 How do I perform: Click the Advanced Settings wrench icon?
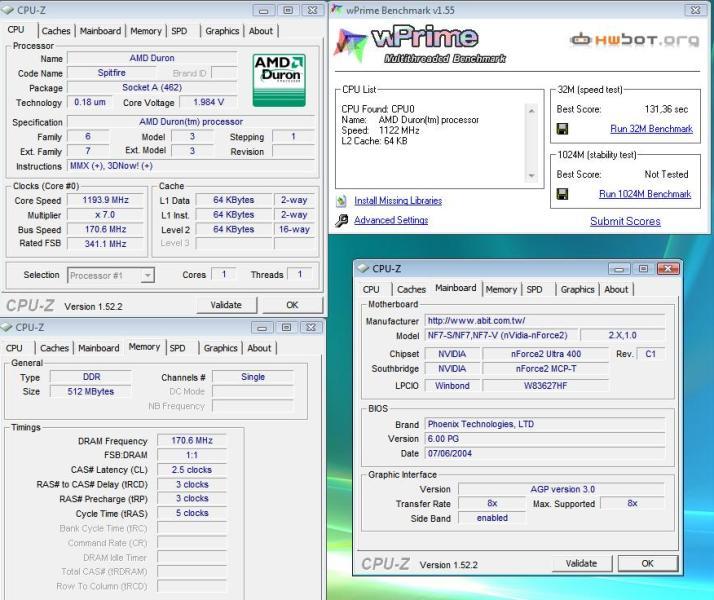(x=341, y=221)
